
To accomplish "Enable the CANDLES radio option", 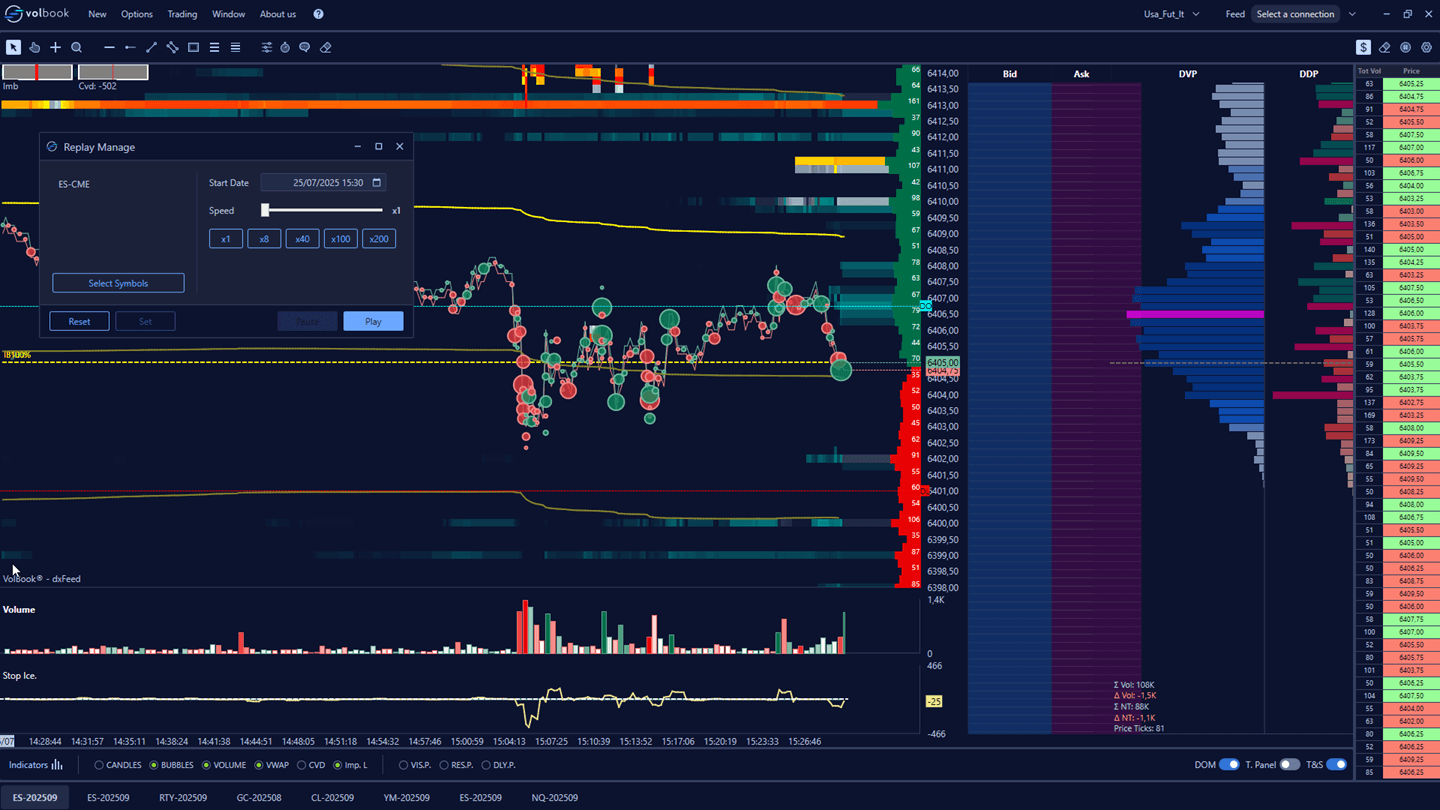I will pyautogui.click(x=99, y=765).
